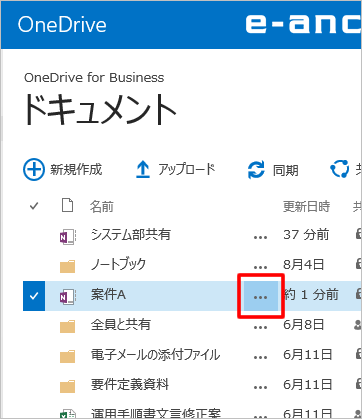This screenshot has width=362, height=419.
Task: Sort by the file type column icon
Action: 68,206
